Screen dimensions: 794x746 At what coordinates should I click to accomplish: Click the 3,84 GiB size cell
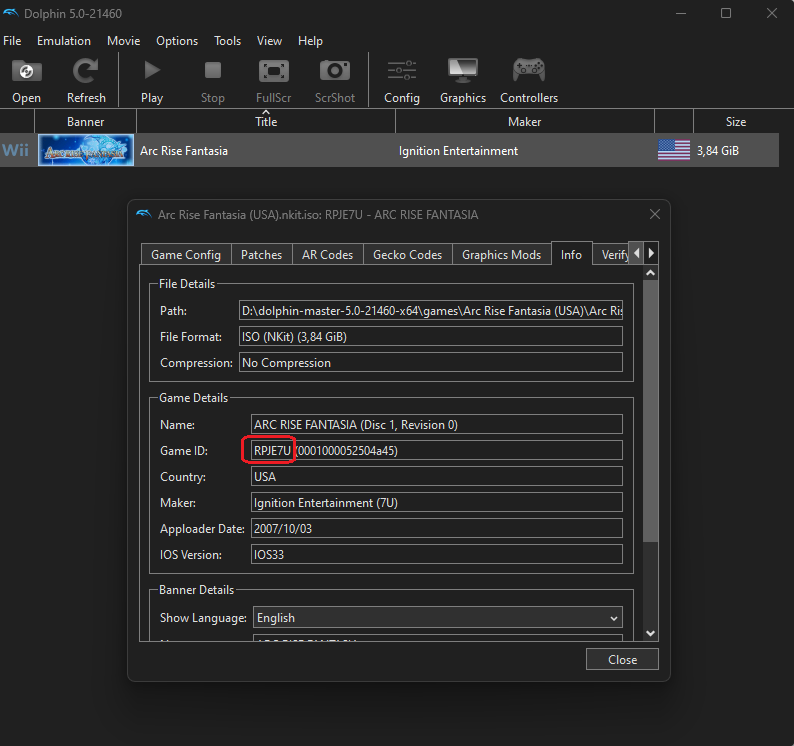(718, 151)
